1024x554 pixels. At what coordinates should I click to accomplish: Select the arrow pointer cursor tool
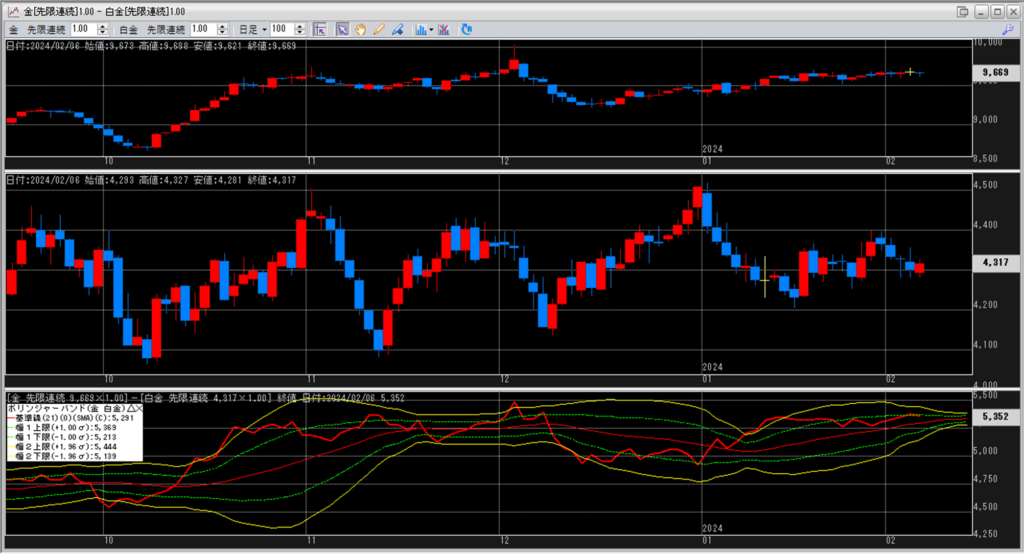click(342, 30)
